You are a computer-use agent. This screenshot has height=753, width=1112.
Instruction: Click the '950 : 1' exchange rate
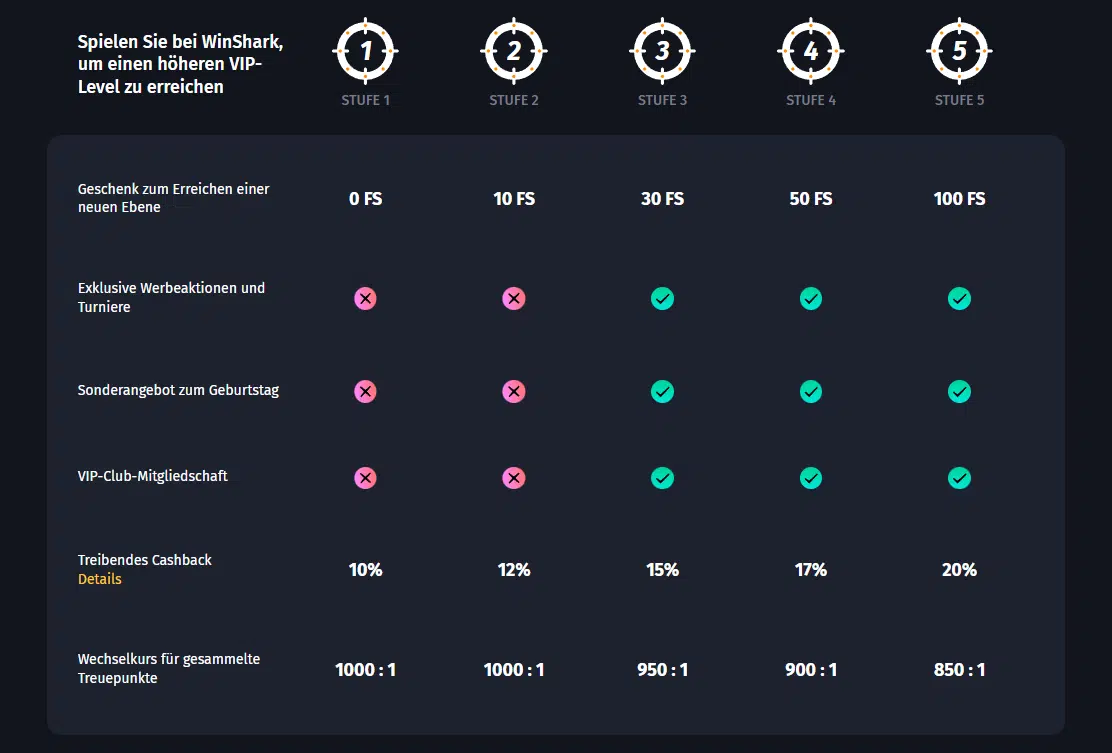tap(662, 669)
